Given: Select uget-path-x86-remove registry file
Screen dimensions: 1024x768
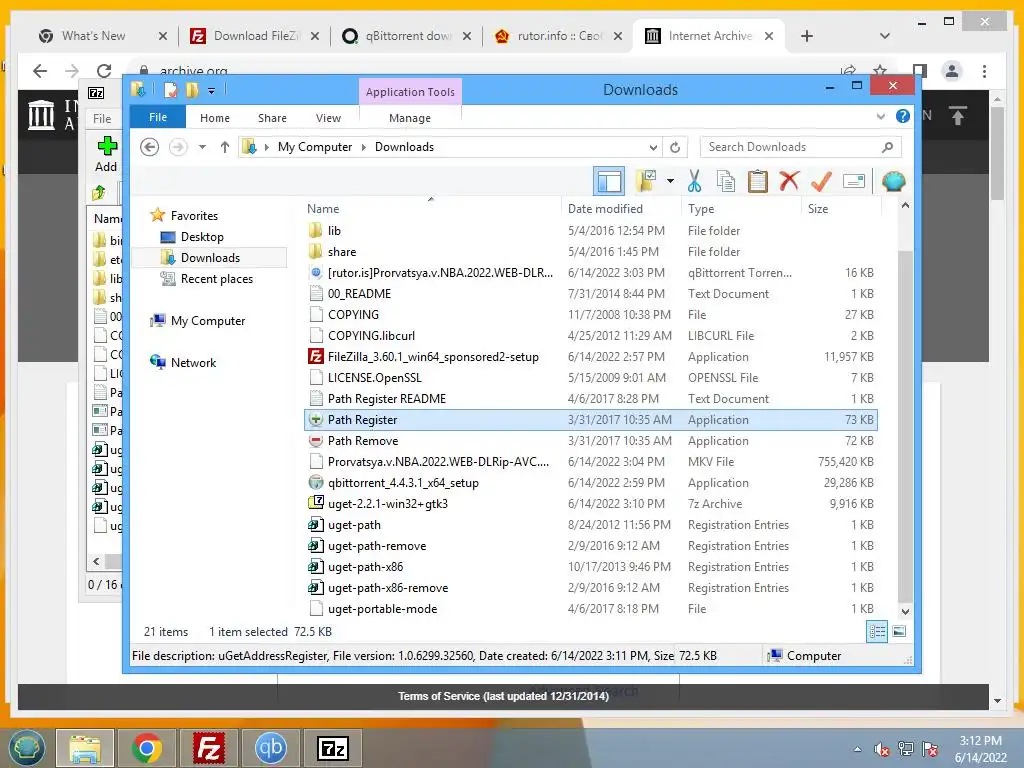Looking at the screenshot, I should tap(591, 588).
